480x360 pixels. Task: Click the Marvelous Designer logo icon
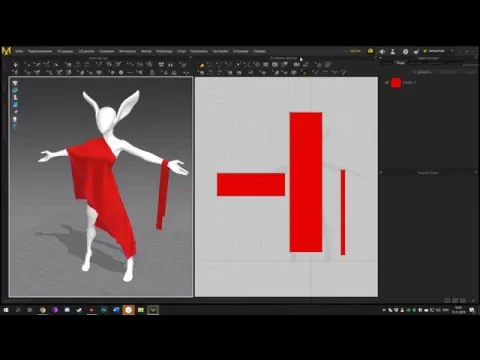pyautogui.click(x=6, y=51)
